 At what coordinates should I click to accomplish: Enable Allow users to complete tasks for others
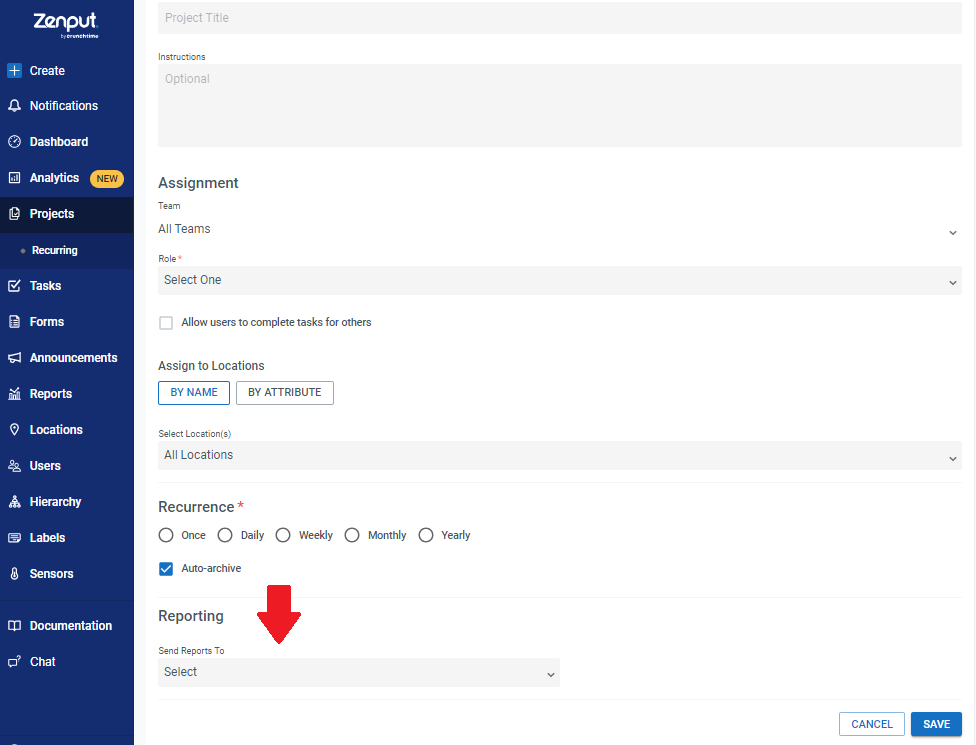[166, 323]
